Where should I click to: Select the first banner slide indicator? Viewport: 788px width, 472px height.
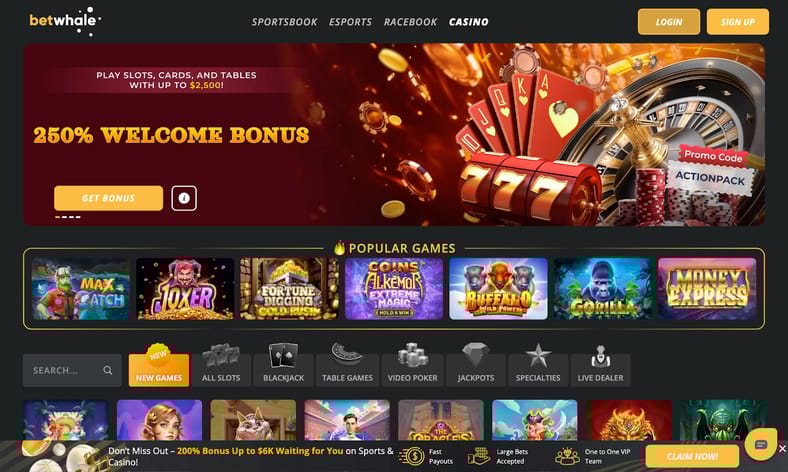(x=58, y=217)
